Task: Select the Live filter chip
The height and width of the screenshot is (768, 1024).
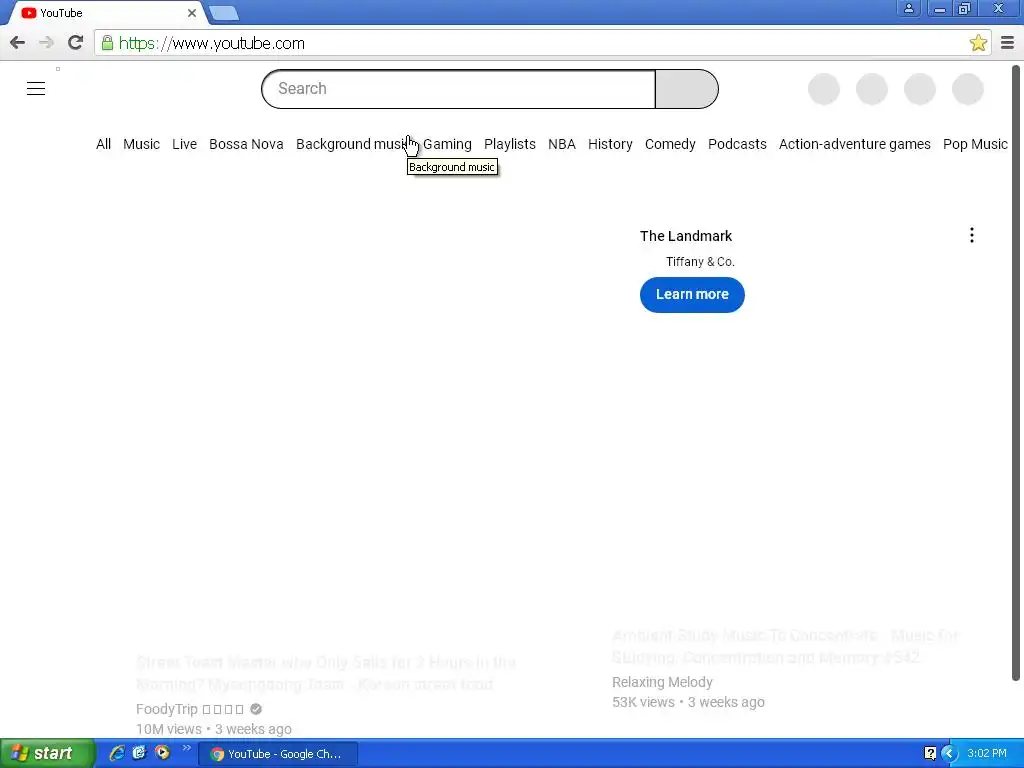Action: click(184, 144)
